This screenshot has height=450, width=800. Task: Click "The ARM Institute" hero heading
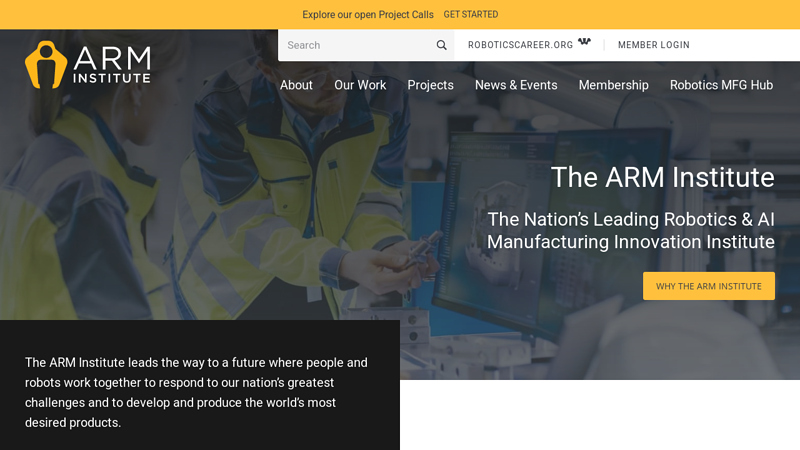663,177
